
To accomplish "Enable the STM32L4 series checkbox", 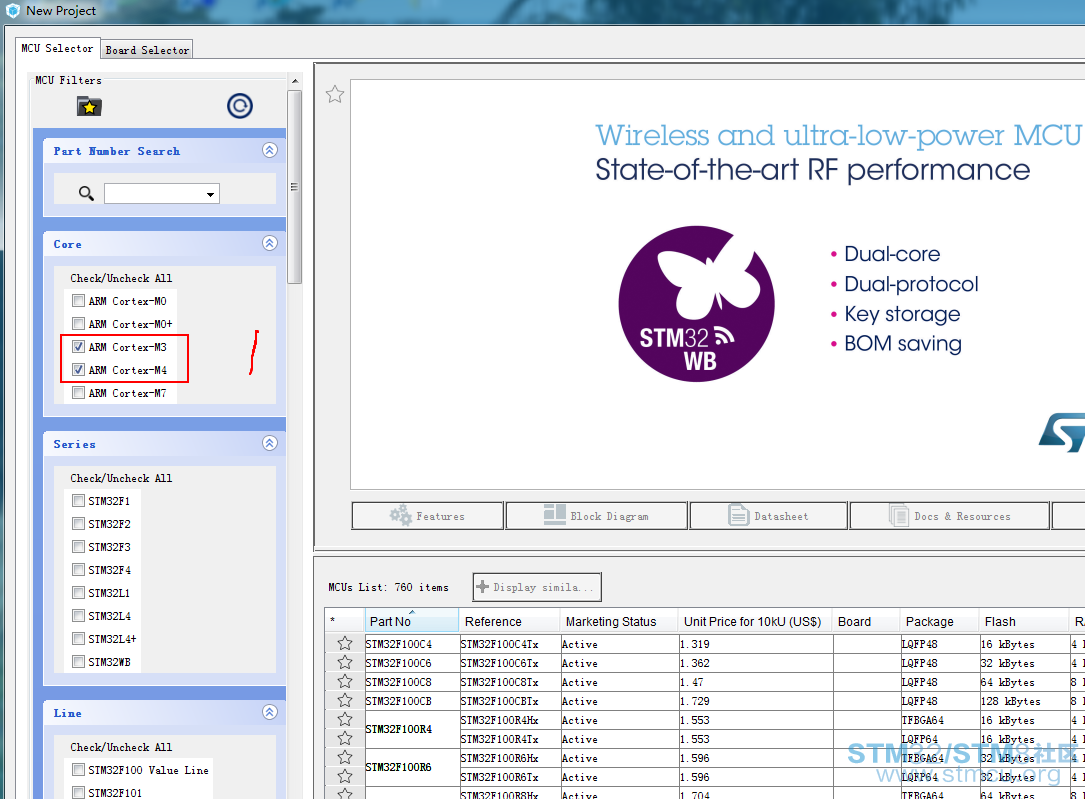I will 78,616.
